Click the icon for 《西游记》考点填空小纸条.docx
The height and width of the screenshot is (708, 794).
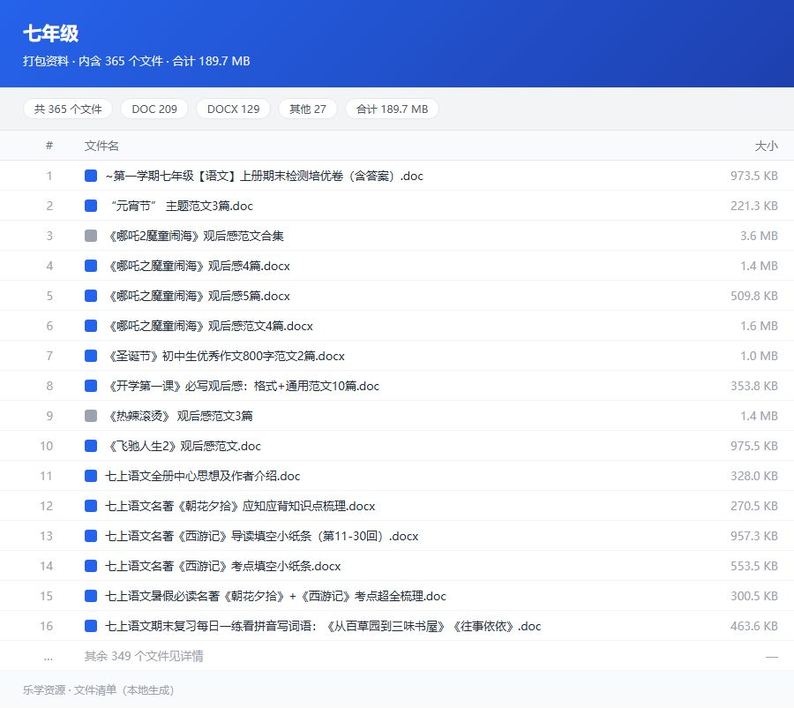pyautogui.click(x=91, y=566)
